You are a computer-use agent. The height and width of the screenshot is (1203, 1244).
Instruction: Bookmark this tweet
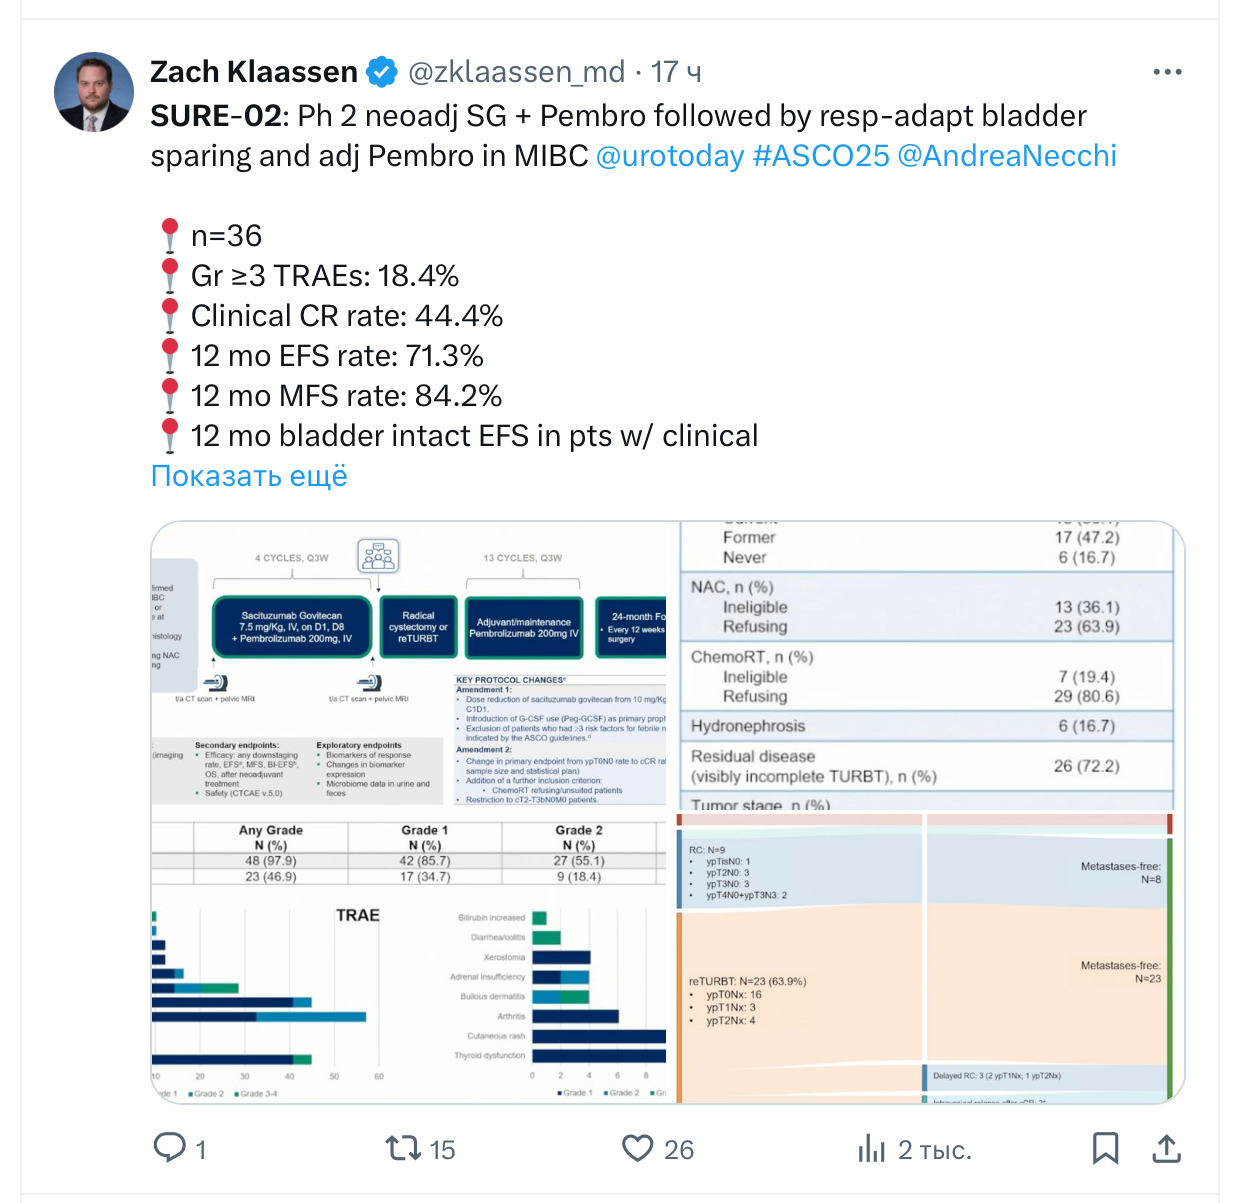pyautogui.click(x=1105, y=1148)
